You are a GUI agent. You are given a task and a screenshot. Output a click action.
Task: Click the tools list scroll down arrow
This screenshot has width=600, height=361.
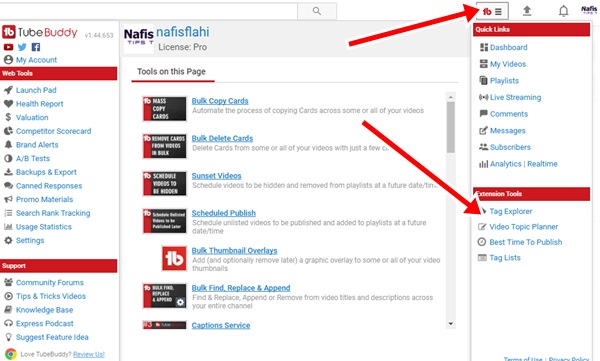click(x=451, y=324)
